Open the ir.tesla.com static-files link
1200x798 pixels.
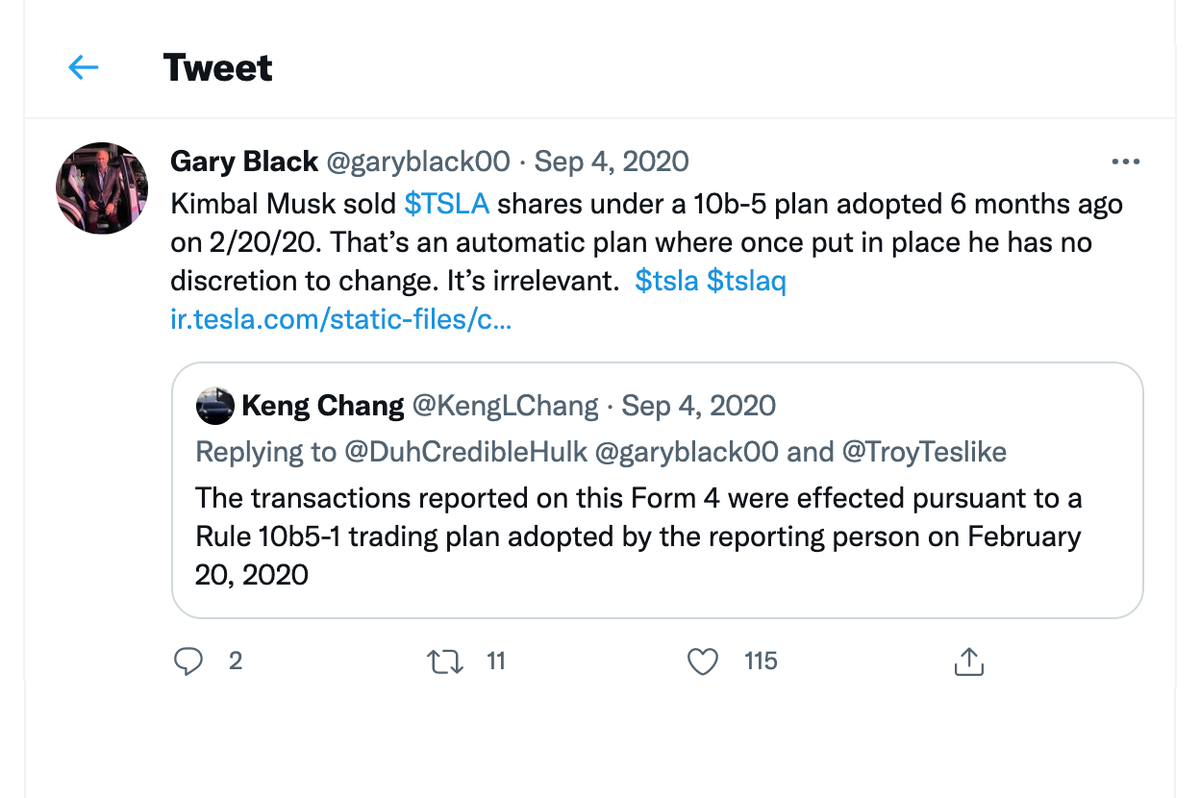tap(342, 321)
